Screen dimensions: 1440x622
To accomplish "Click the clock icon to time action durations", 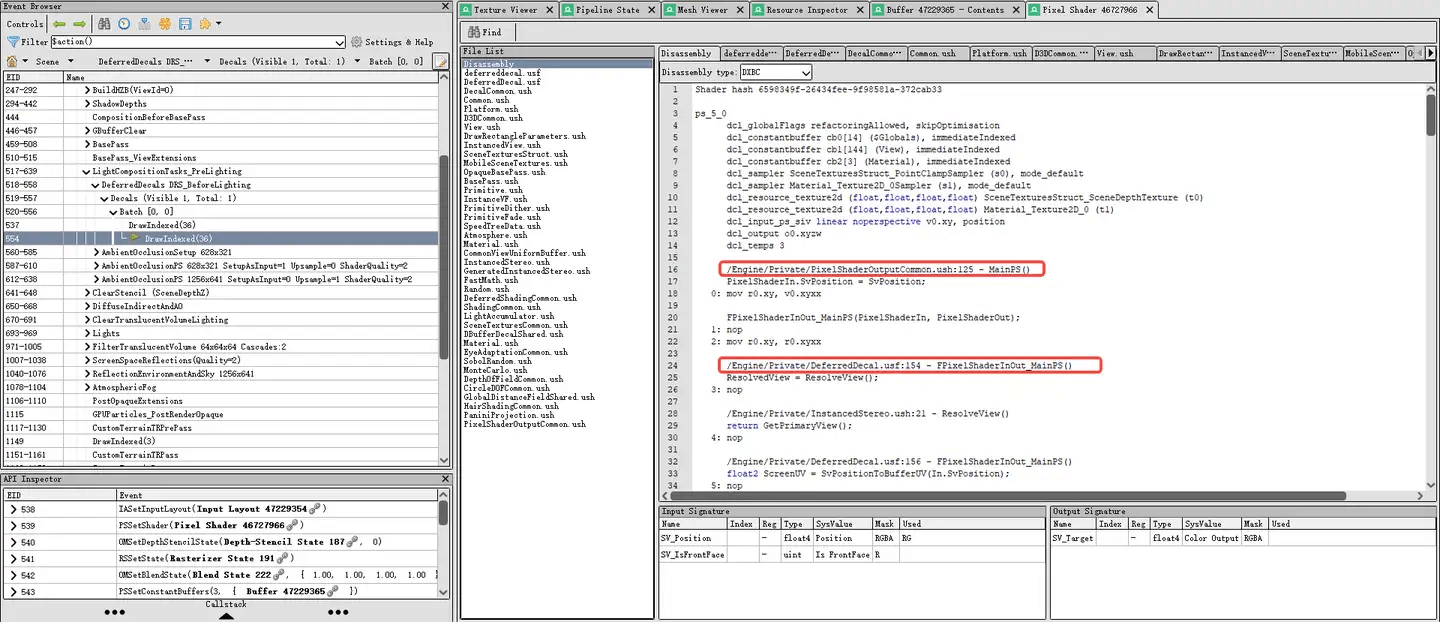I will click(124, 23).
